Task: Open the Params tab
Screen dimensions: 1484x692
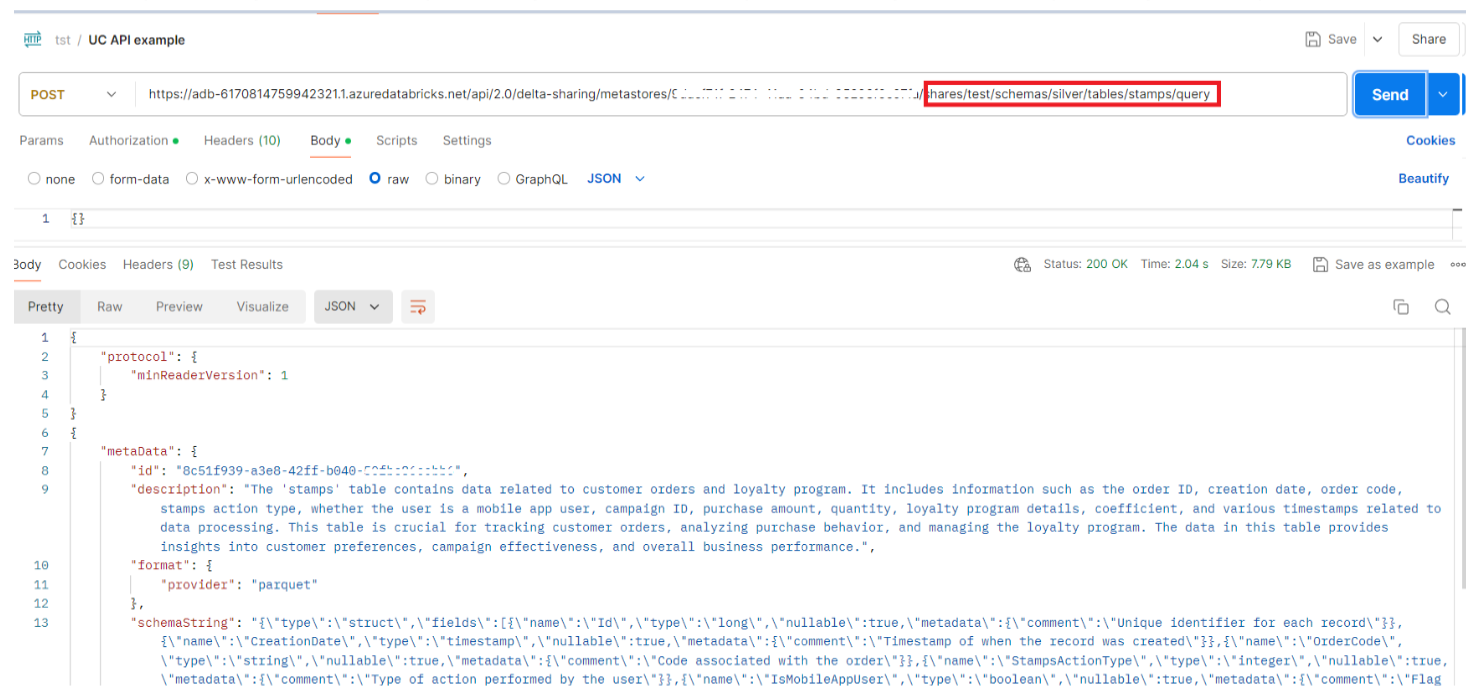Action: pyautogui.click(x=41, y=141)
